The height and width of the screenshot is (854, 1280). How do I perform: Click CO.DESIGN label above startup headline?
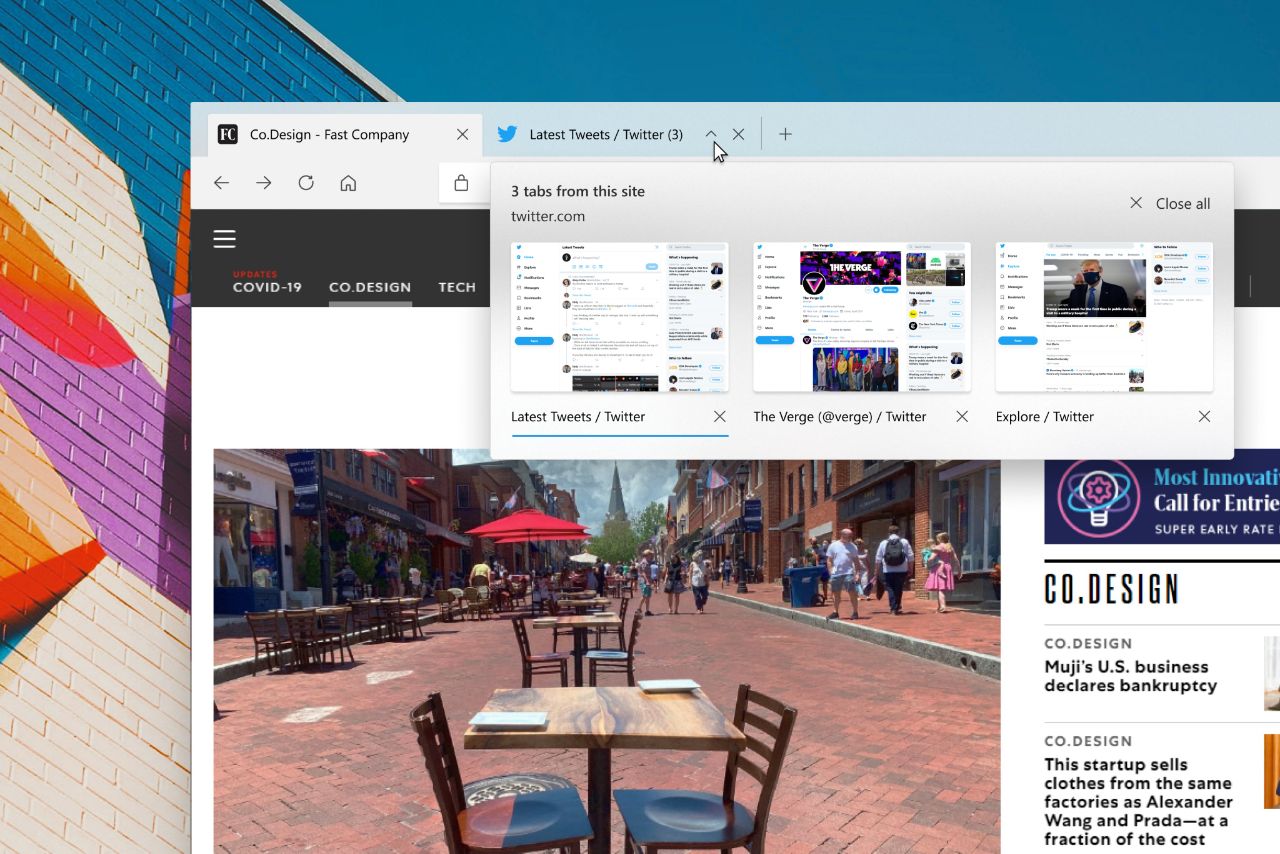pos(1088,741)
